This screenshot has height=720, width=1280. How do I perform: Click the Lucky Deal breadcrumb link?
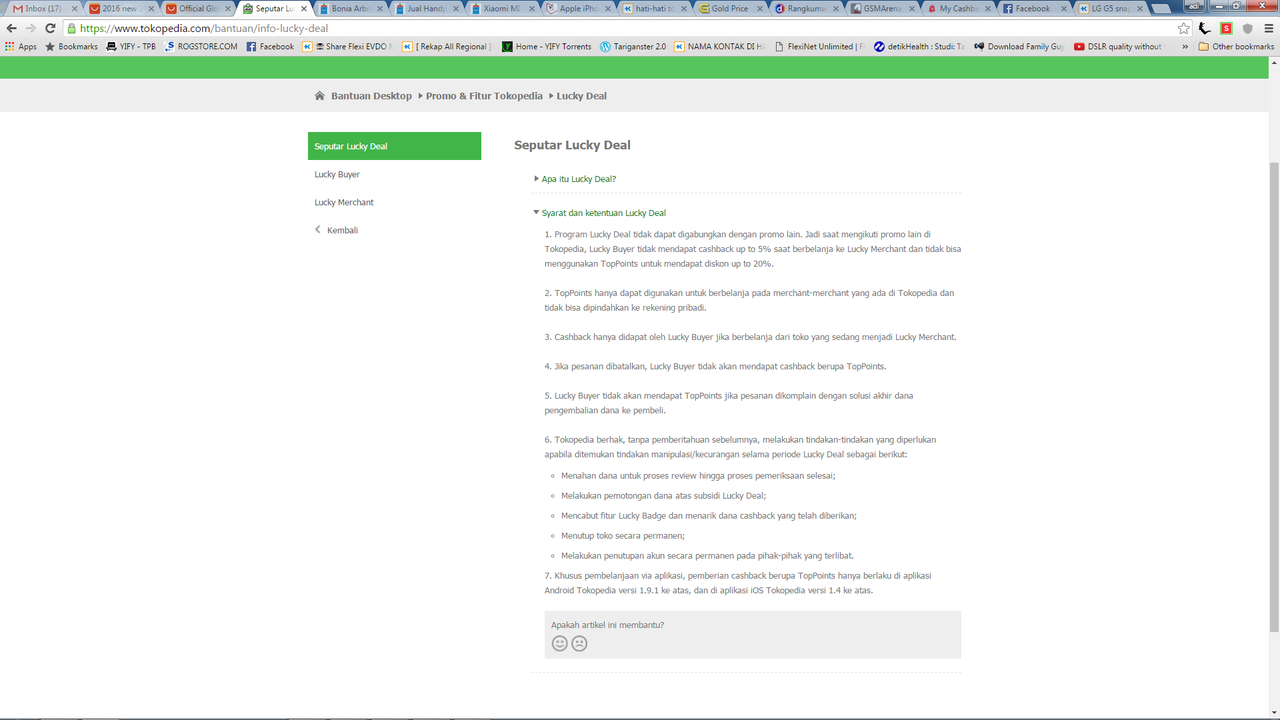[582, 96]
